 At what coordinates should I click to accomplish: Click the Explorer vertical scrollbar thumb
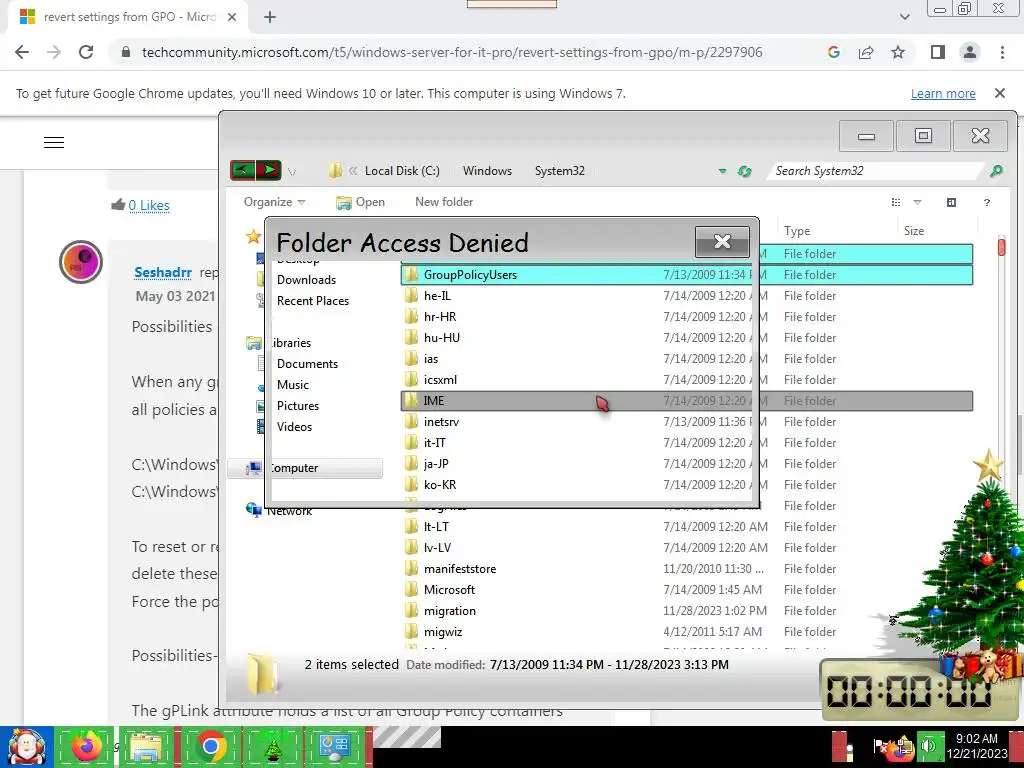click(1001, 248)
